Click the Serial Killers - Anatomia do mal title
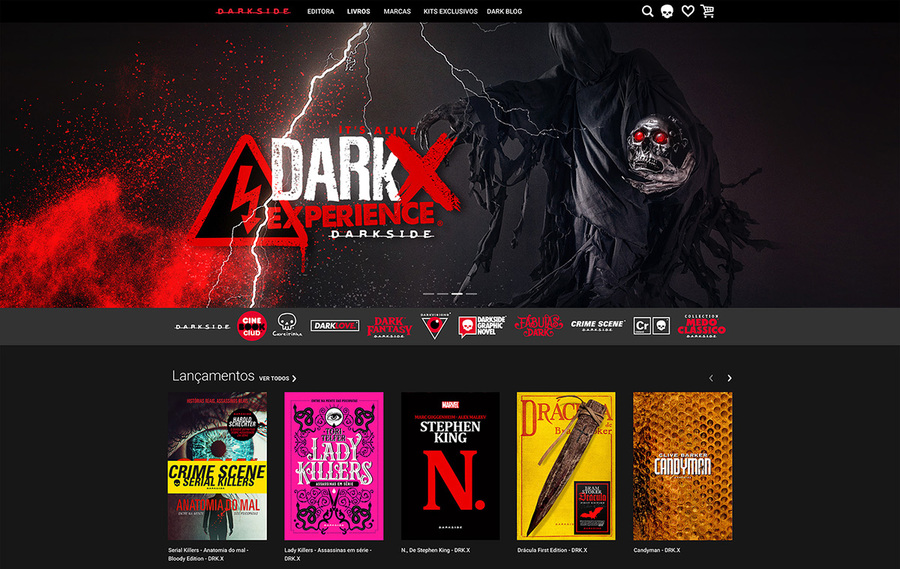 coord(208,554)
